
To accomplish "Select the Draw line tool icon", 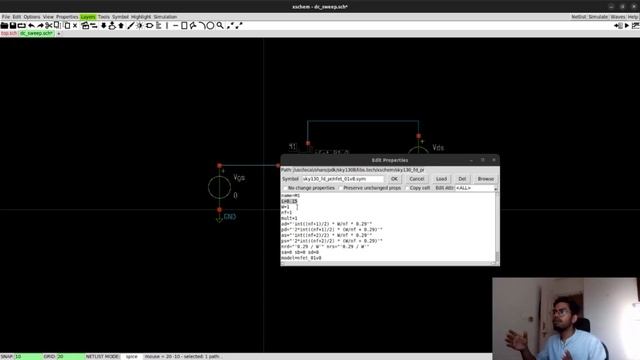I will [x=176, y=25].
